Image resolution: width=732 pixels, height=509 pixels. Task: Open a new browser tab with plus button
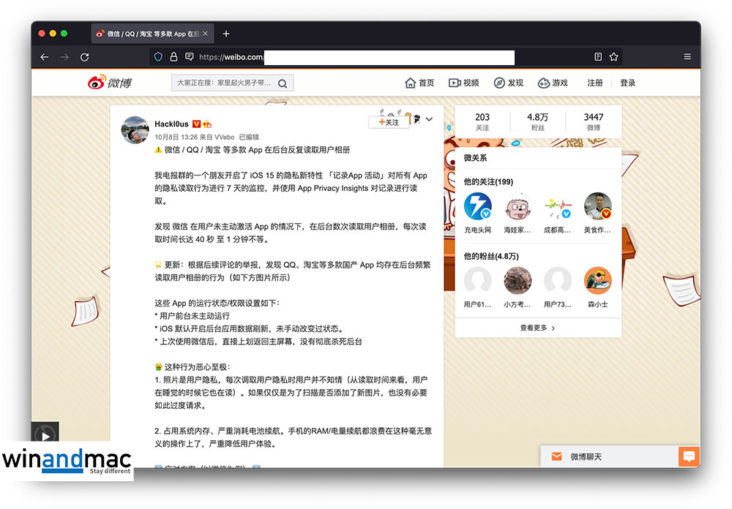coord(226,33)
